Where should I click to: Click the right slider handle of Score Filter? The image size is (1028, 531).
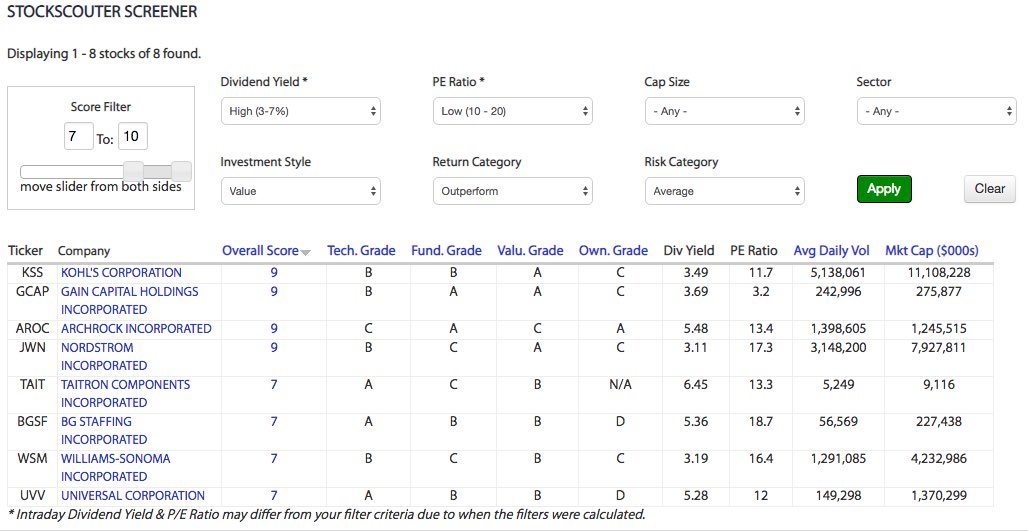(182, 172)
